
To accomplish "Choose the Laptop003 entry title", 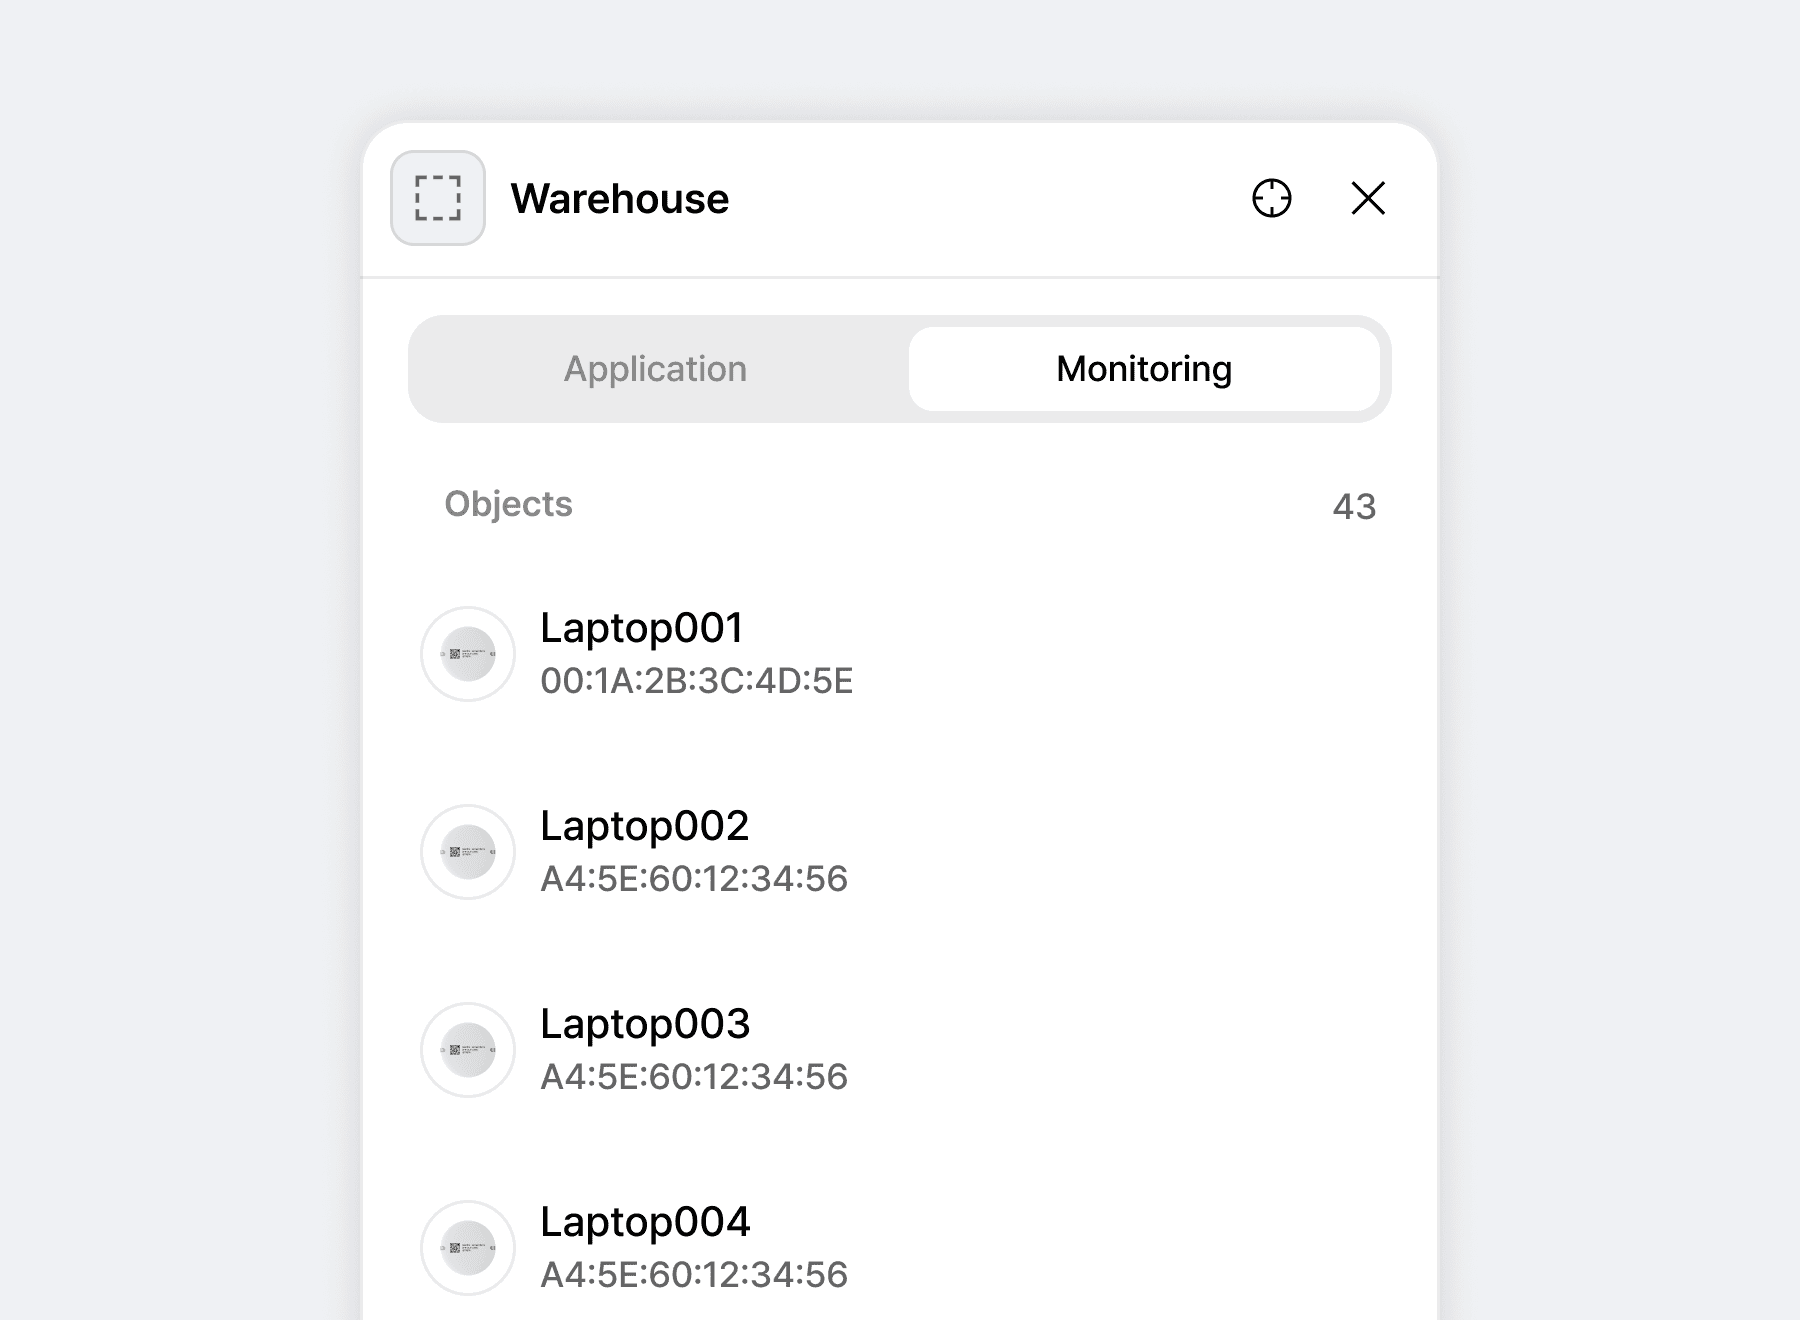I will click(644, 1024).
